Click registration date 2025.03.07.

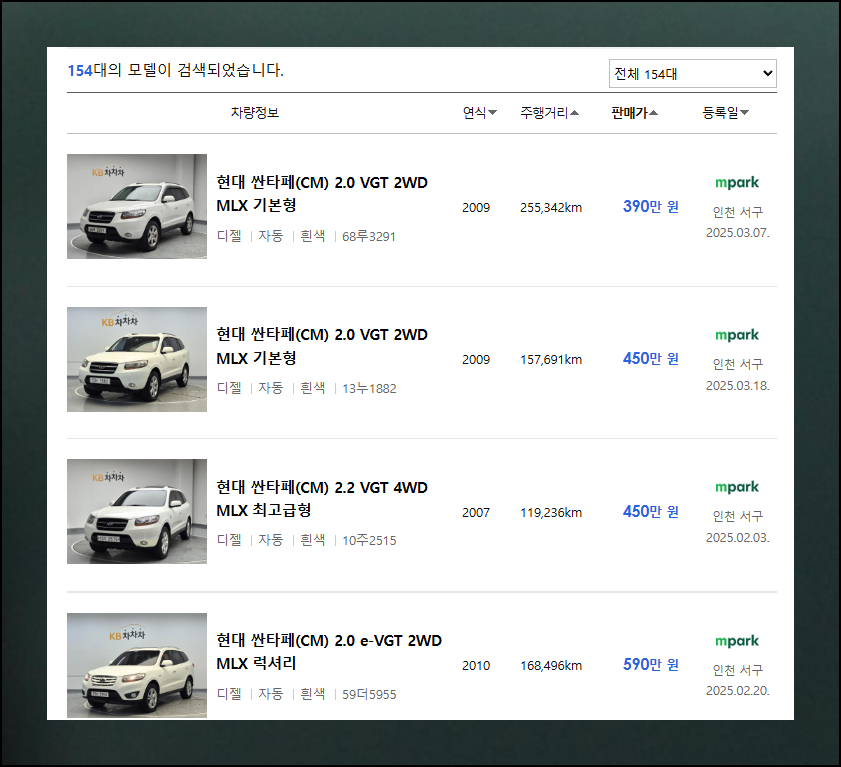tap(737, 233)
